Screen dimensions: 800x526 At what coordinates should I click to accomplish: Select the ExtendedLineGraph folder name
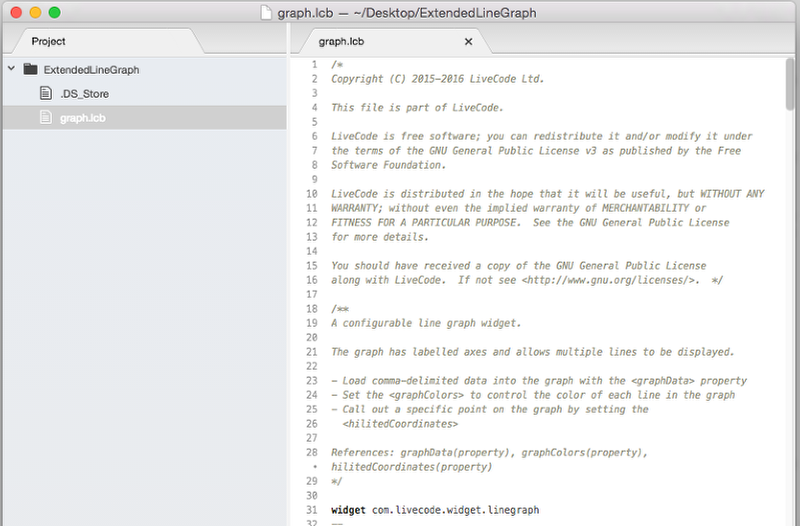tap(91, 70)
